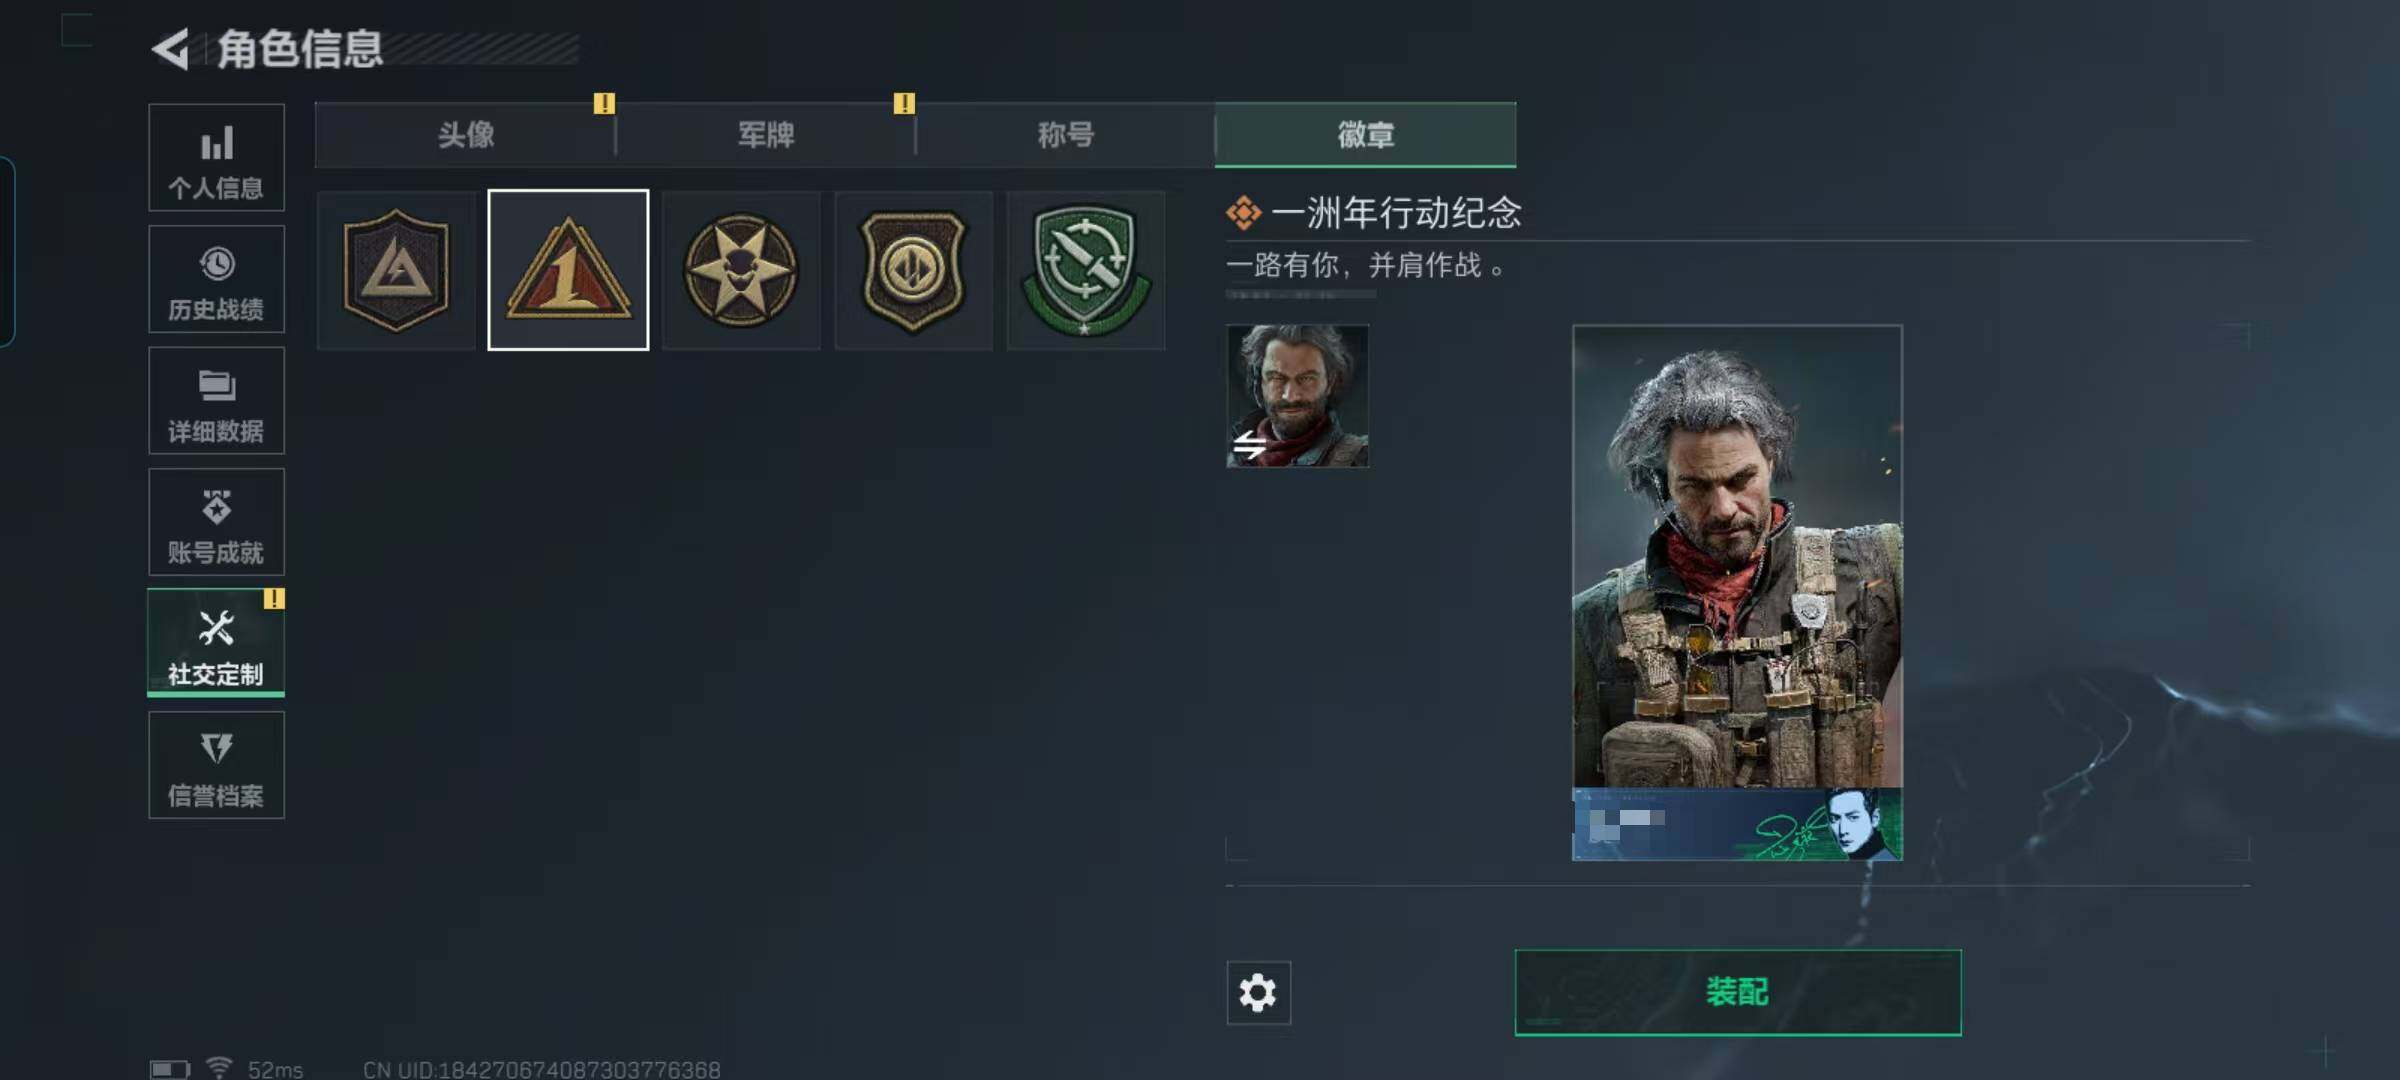This screenshot has height=1080, width=2400.
Task: Select the red triangle number 1 badge
Action: 568,270
